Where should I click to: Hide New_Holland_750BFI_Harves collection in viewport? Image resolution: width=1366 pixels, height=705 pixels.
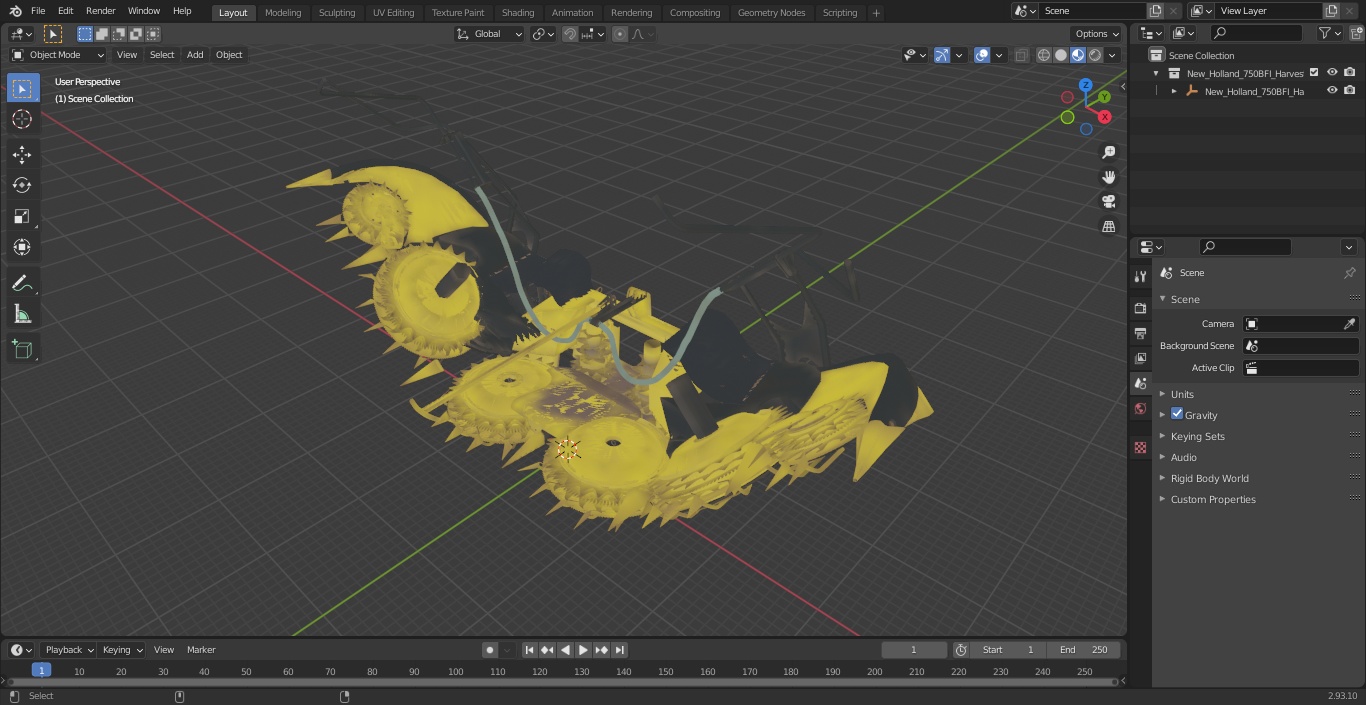(x=1332, y=72)
